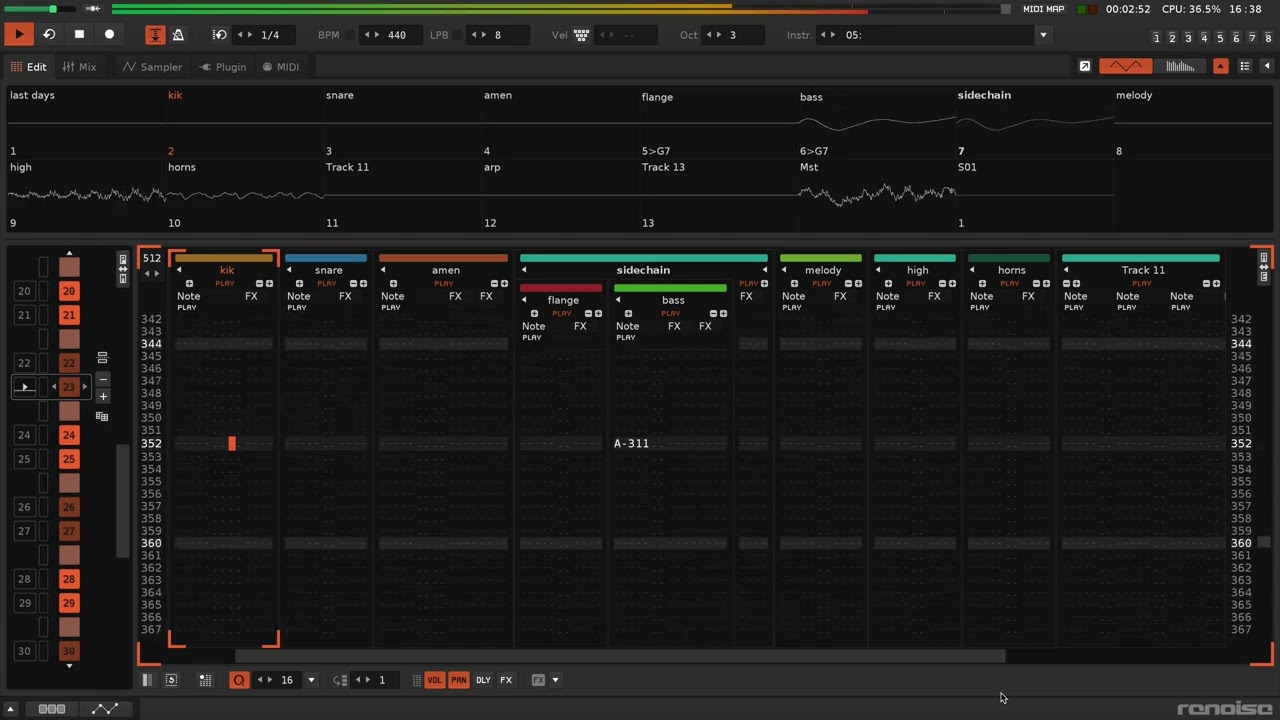Toggle the DLY column button
The width and height of the screenshot is (1280, 720).
point(483,680)
